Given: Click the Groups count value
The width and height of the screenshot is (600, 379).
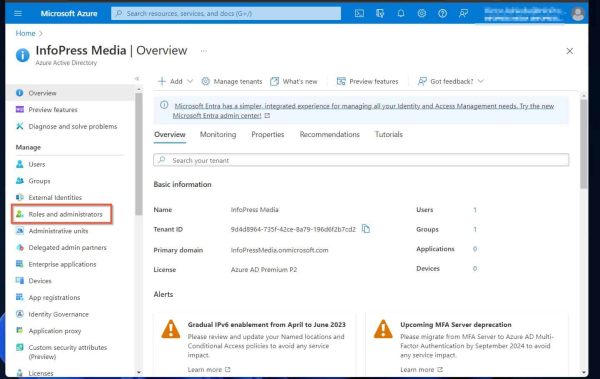Looking at the screenshot, I should (x=475, y=229).
